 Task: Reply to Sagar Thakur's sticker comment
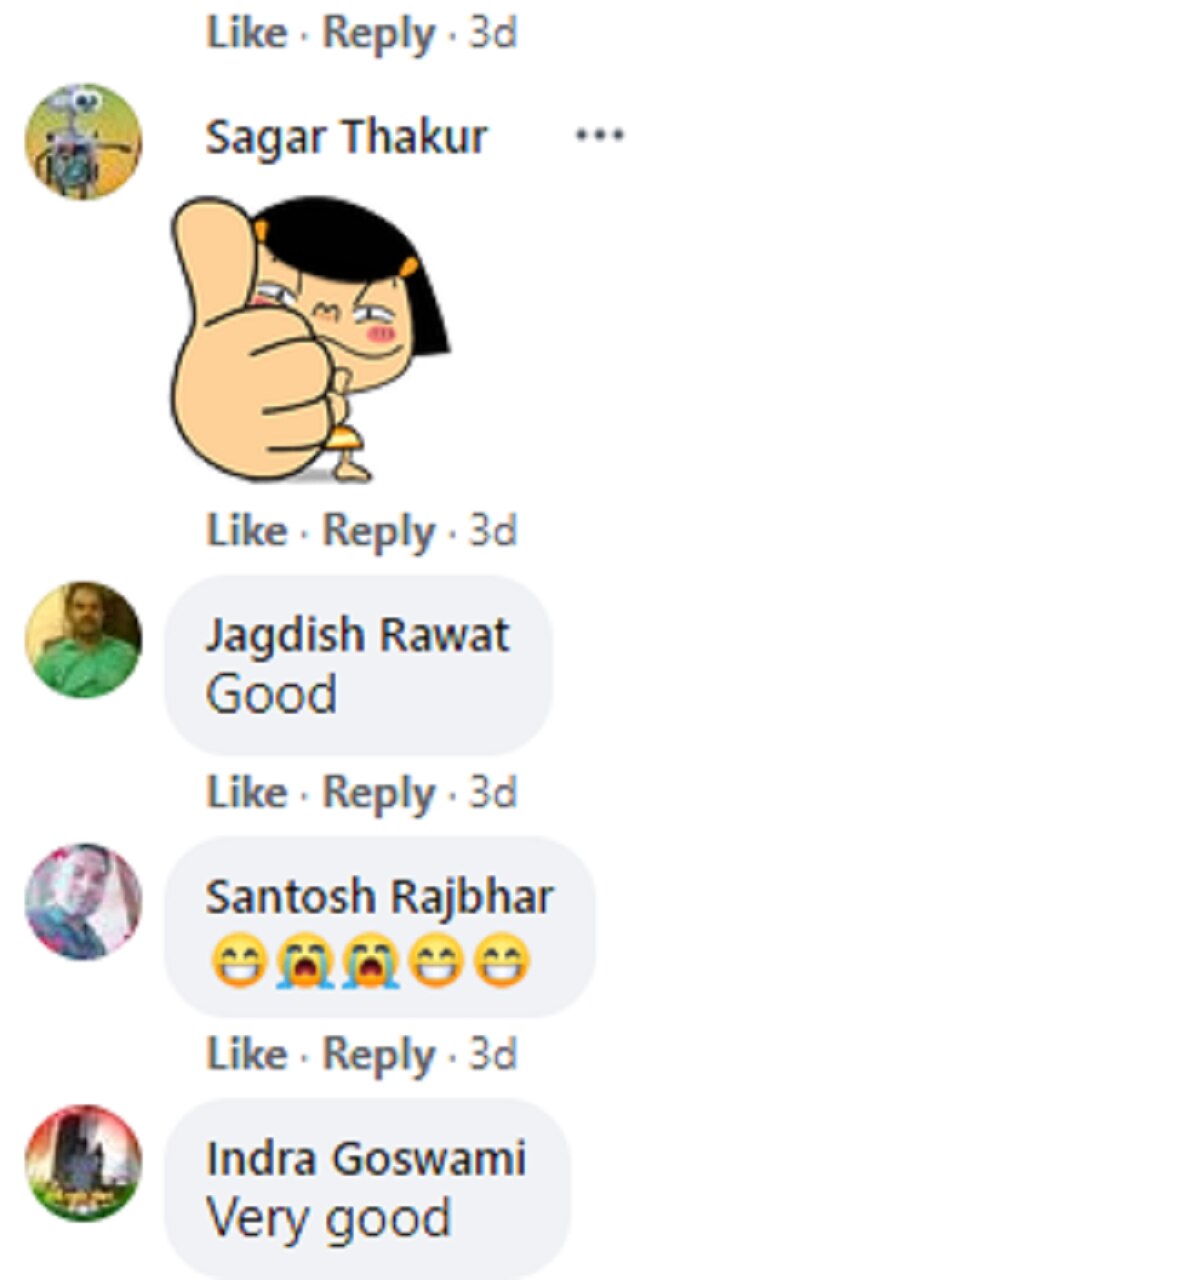pyautogui.click(x=379, y=532)
